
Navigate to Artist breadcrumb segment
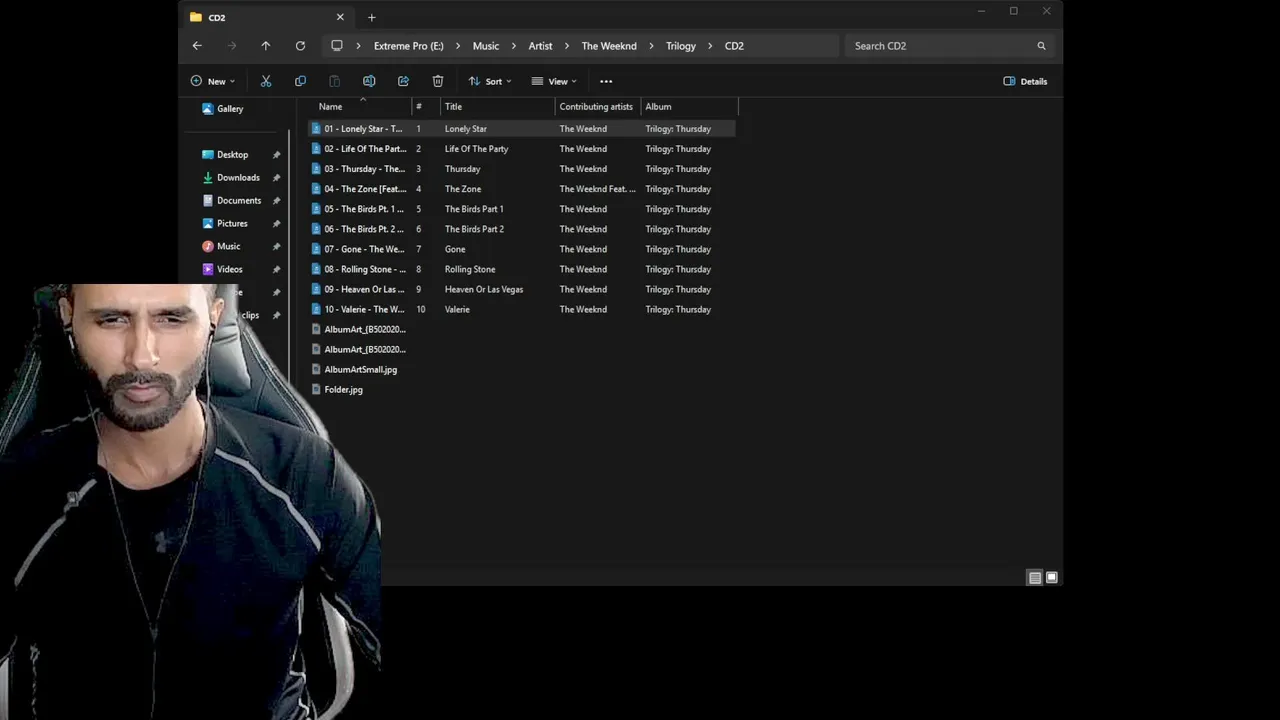coord(540,46)
